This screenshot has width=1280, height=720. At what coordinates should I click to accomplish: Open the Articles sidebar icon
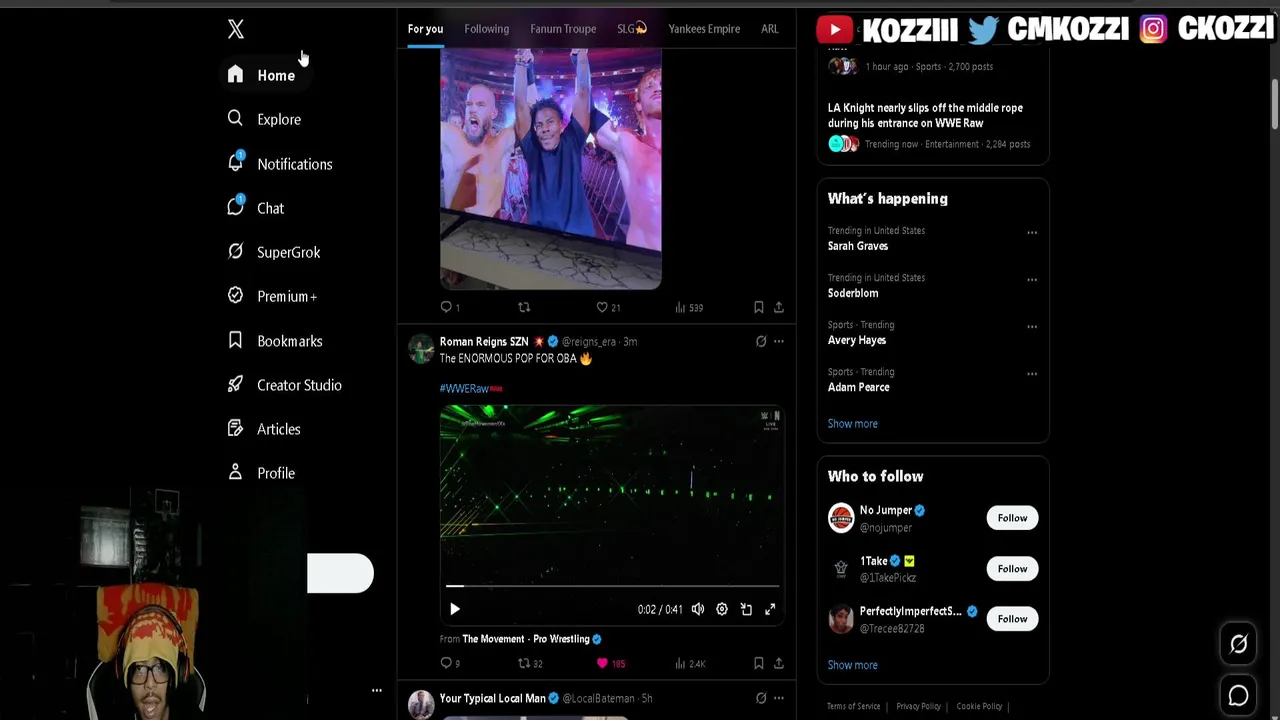tap(235, 428)
